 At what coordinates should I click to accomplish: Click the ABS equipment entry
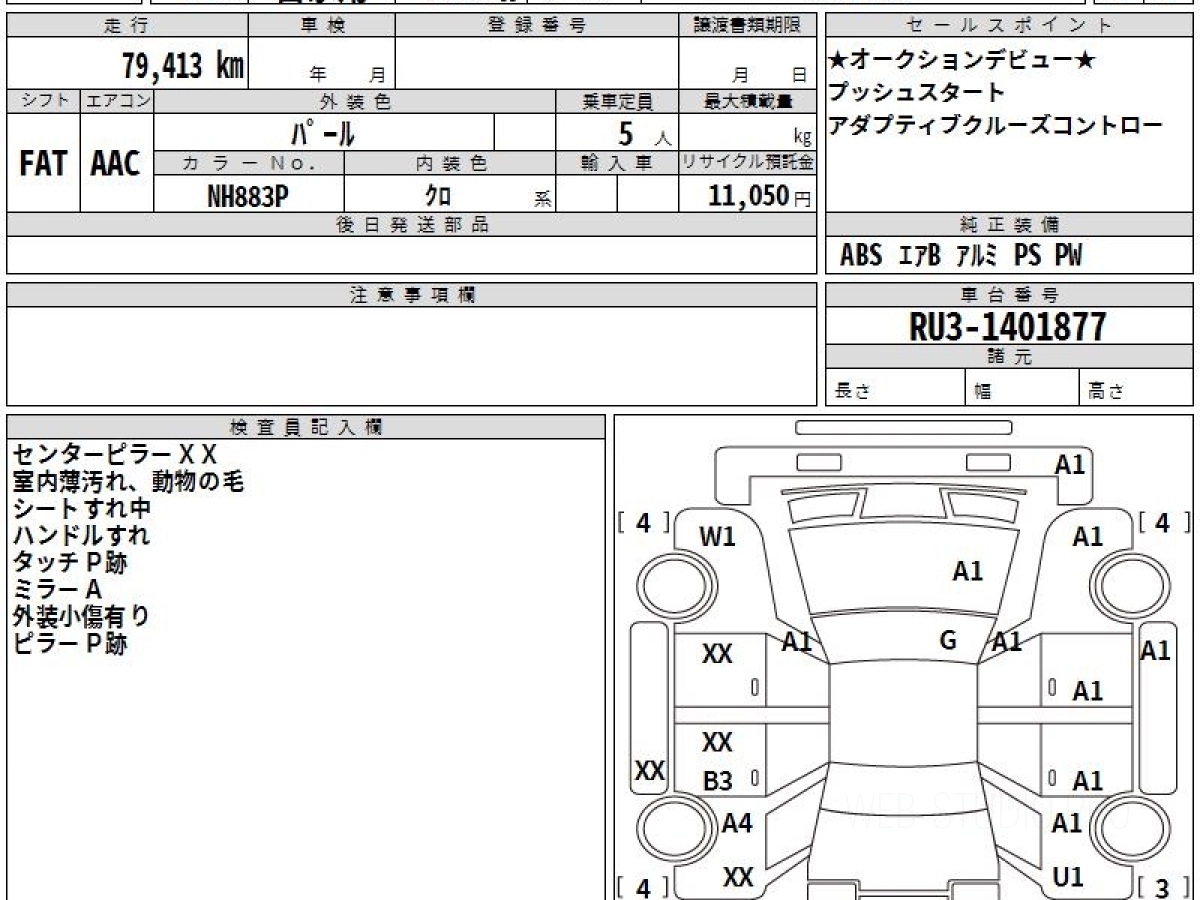tap(861, 256)
